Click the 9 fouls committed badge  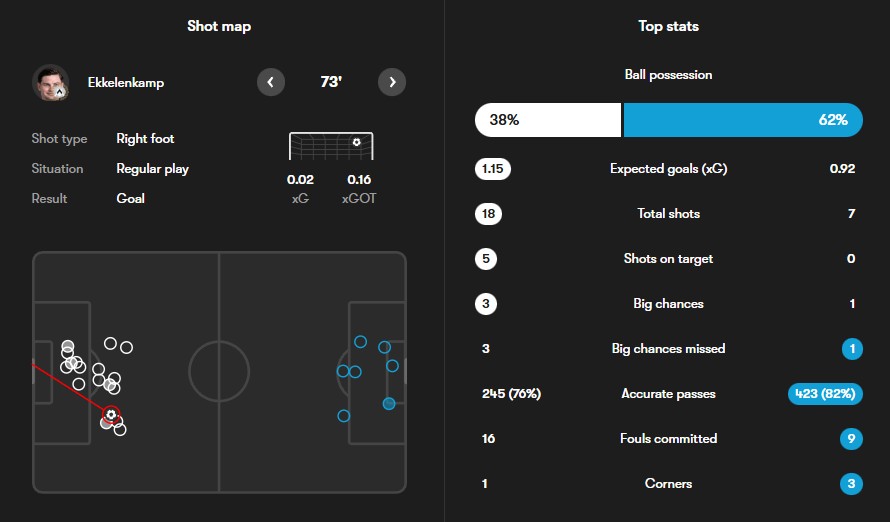click(x=850, y=439)
